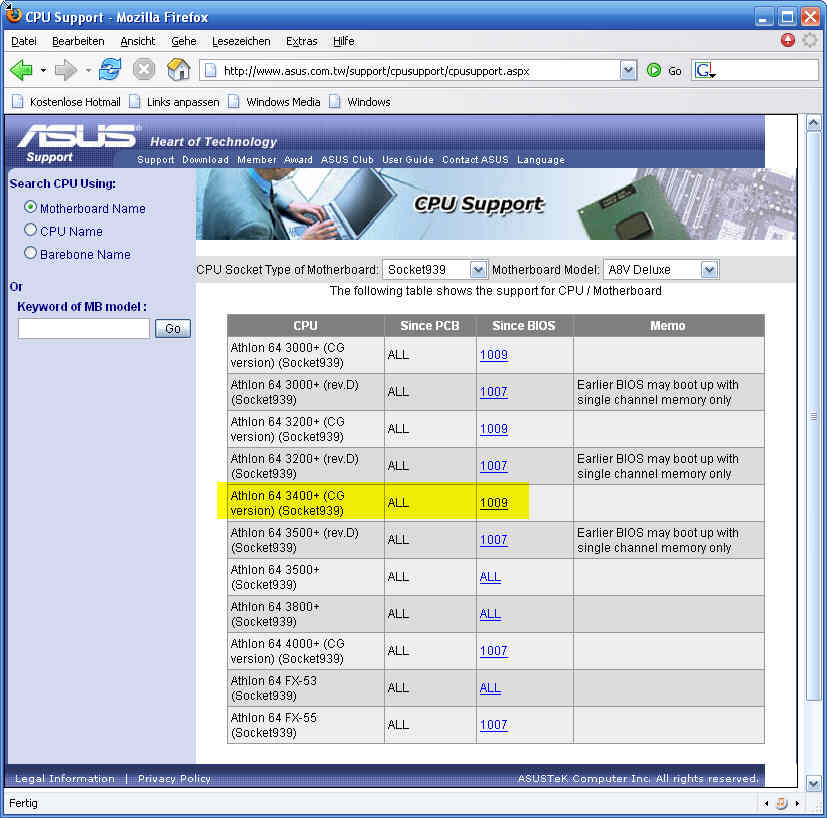Click BIOS 1009 link for Athlon 64 3000+ CG
The width and height of the screenshot is (827, 818).
click(494, 355)
